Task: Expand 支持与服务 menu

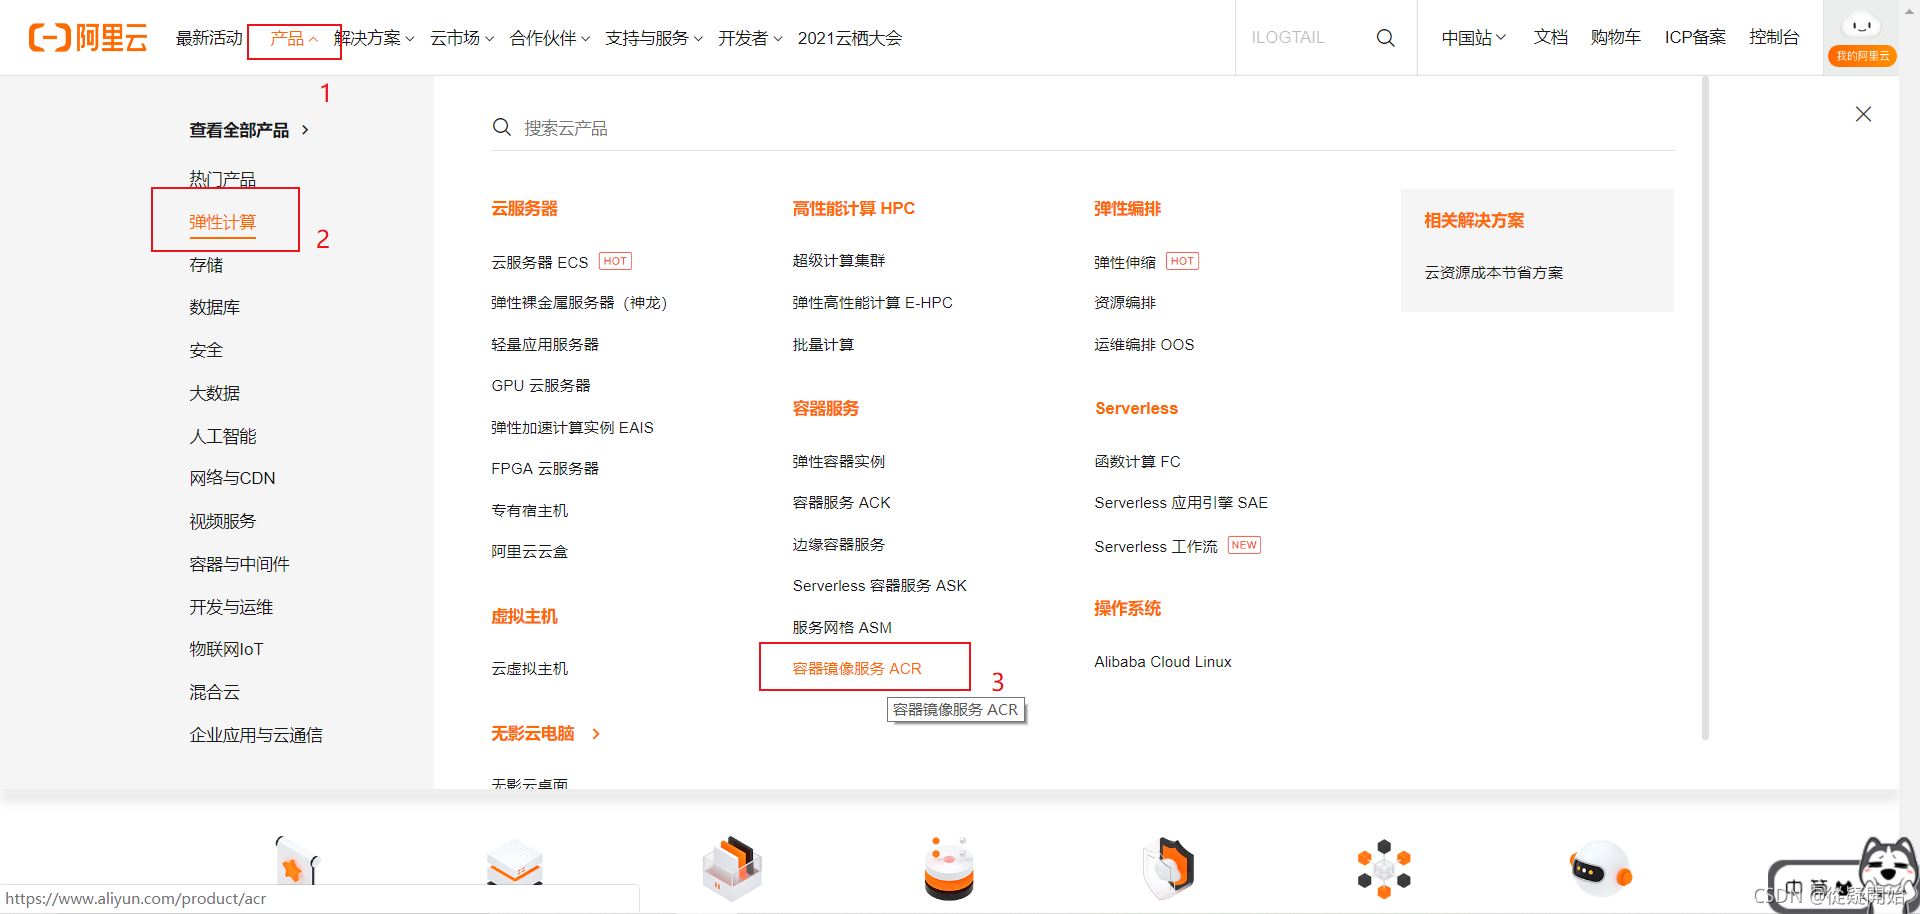Action: (x=654, y=38)
